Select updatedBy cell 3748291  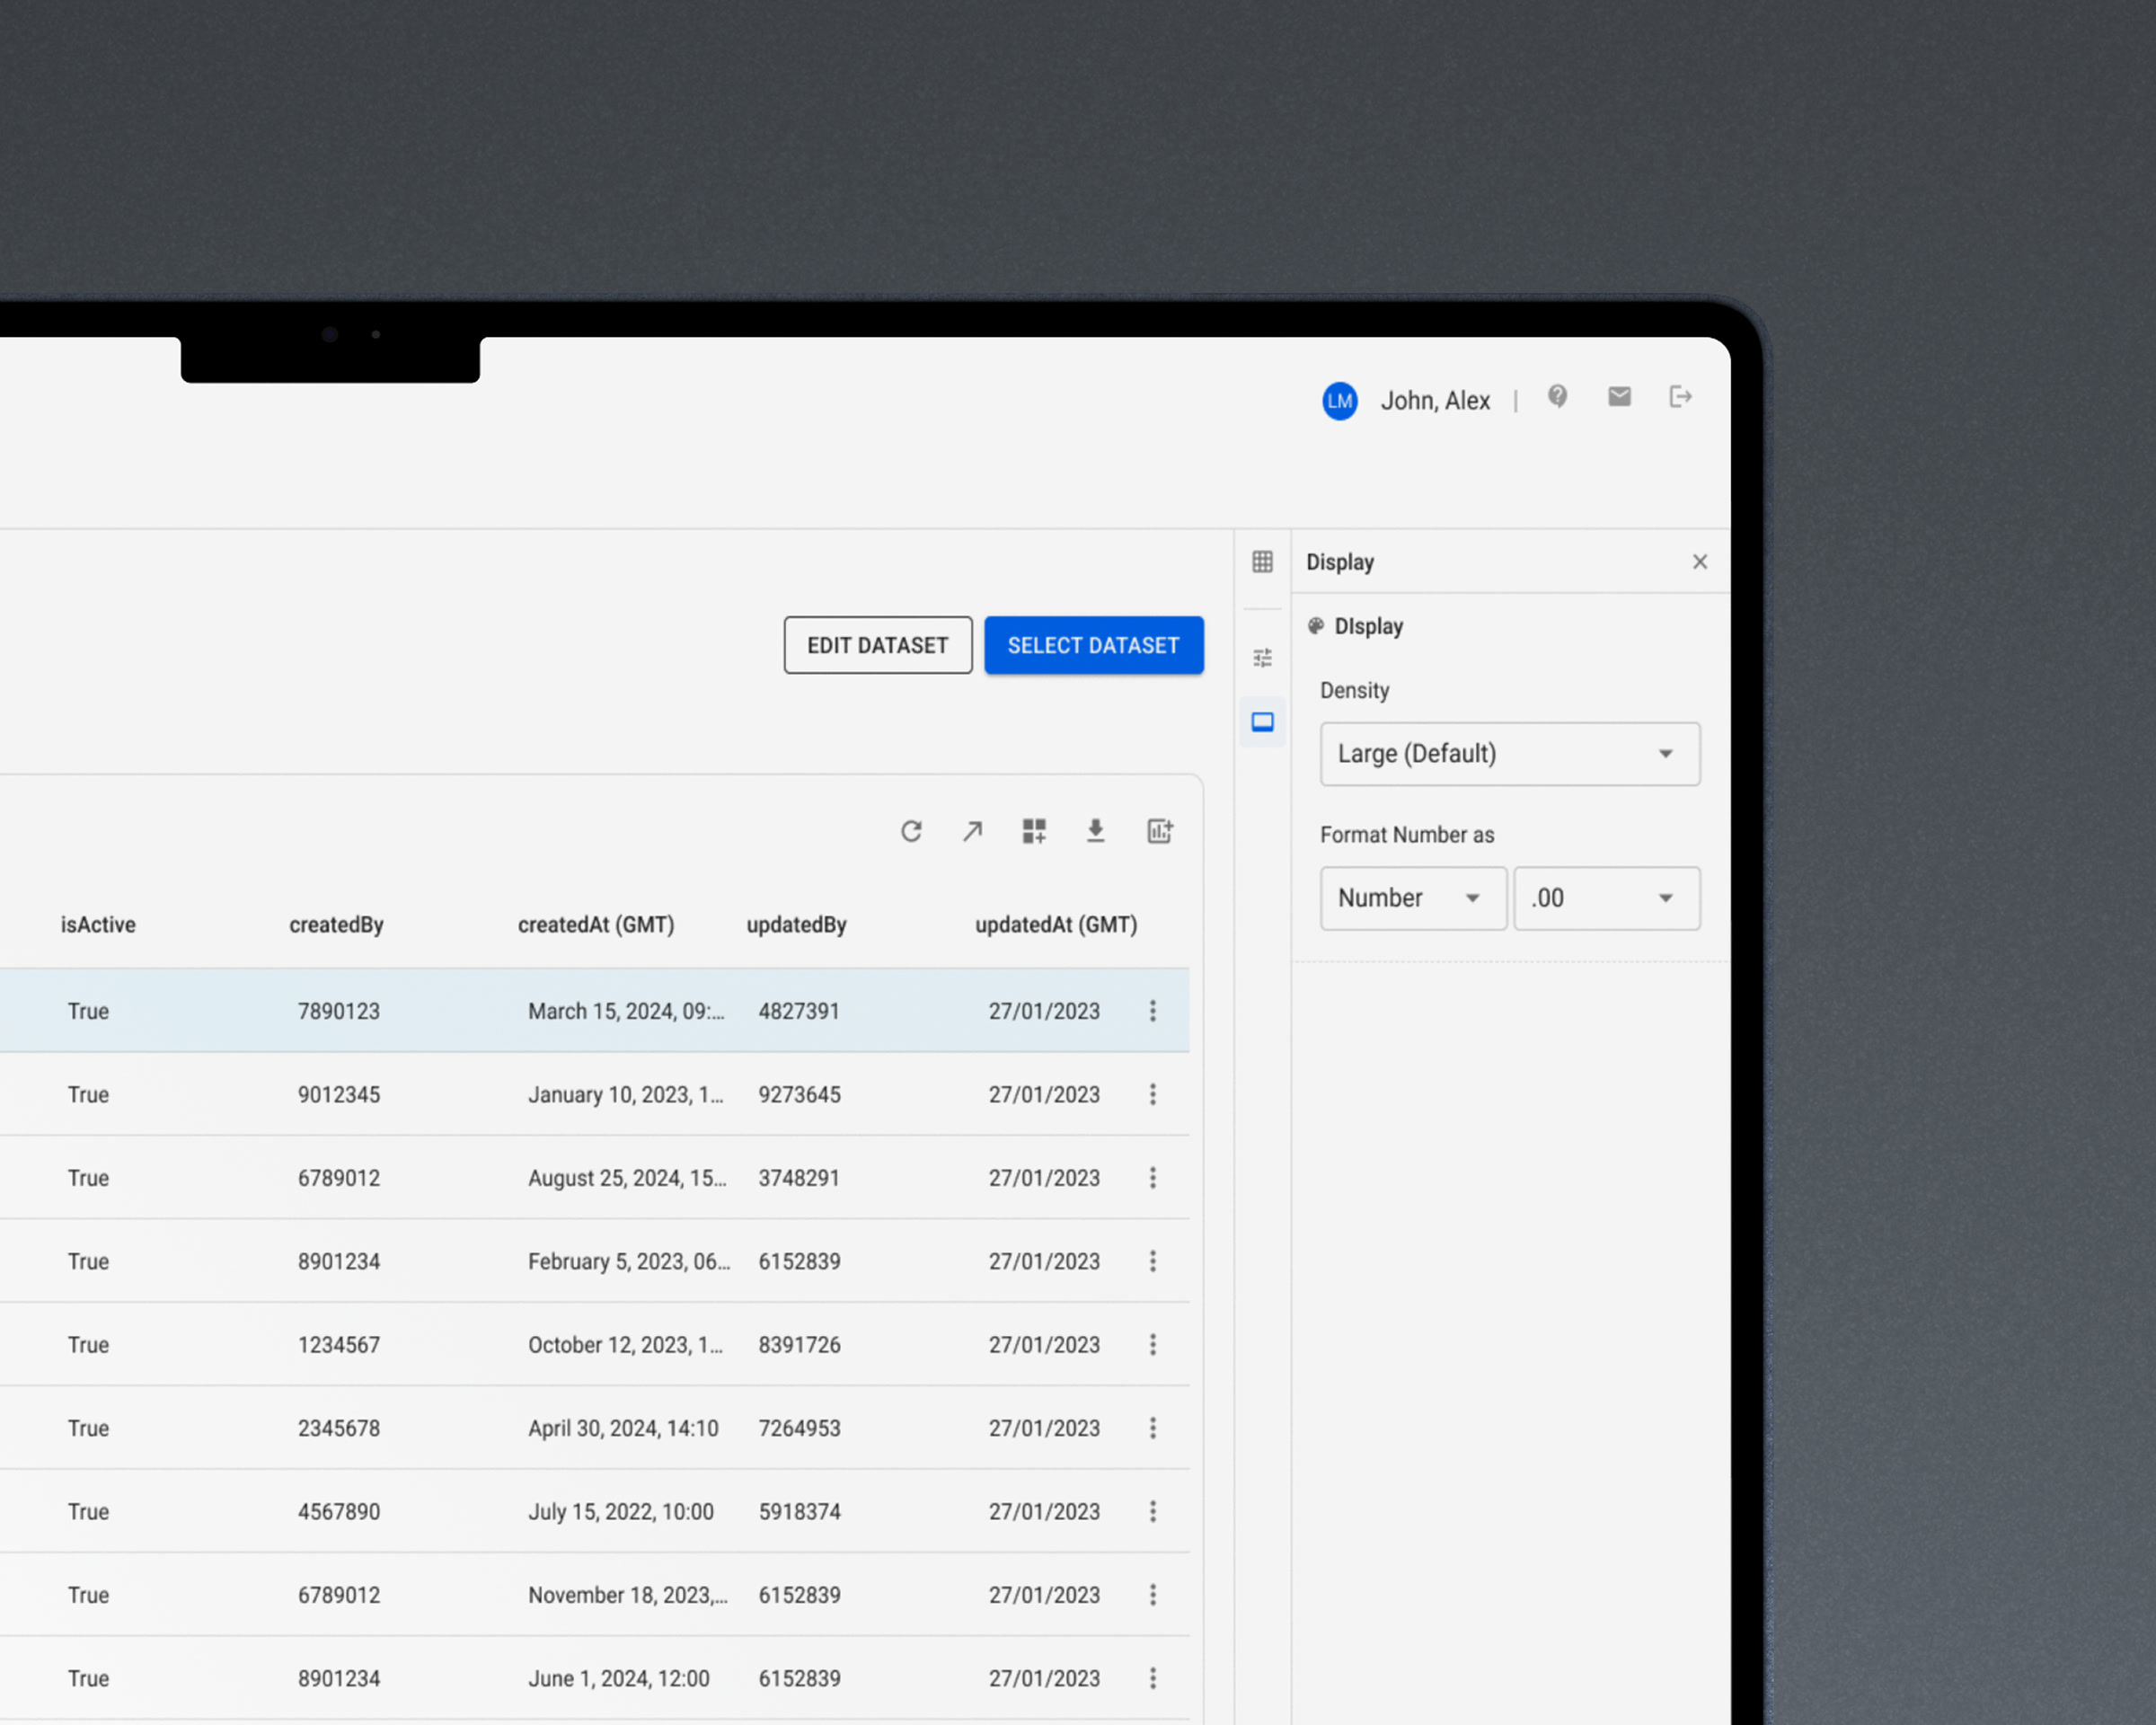tap(799, 1178)
